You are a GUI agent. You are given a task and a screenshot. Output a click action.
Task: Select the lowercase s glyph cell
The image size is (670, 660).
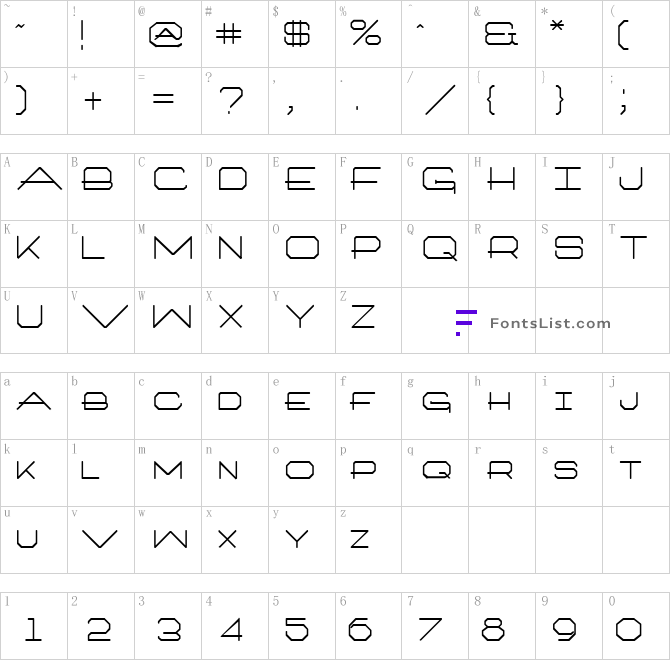(x=569, y=473)
